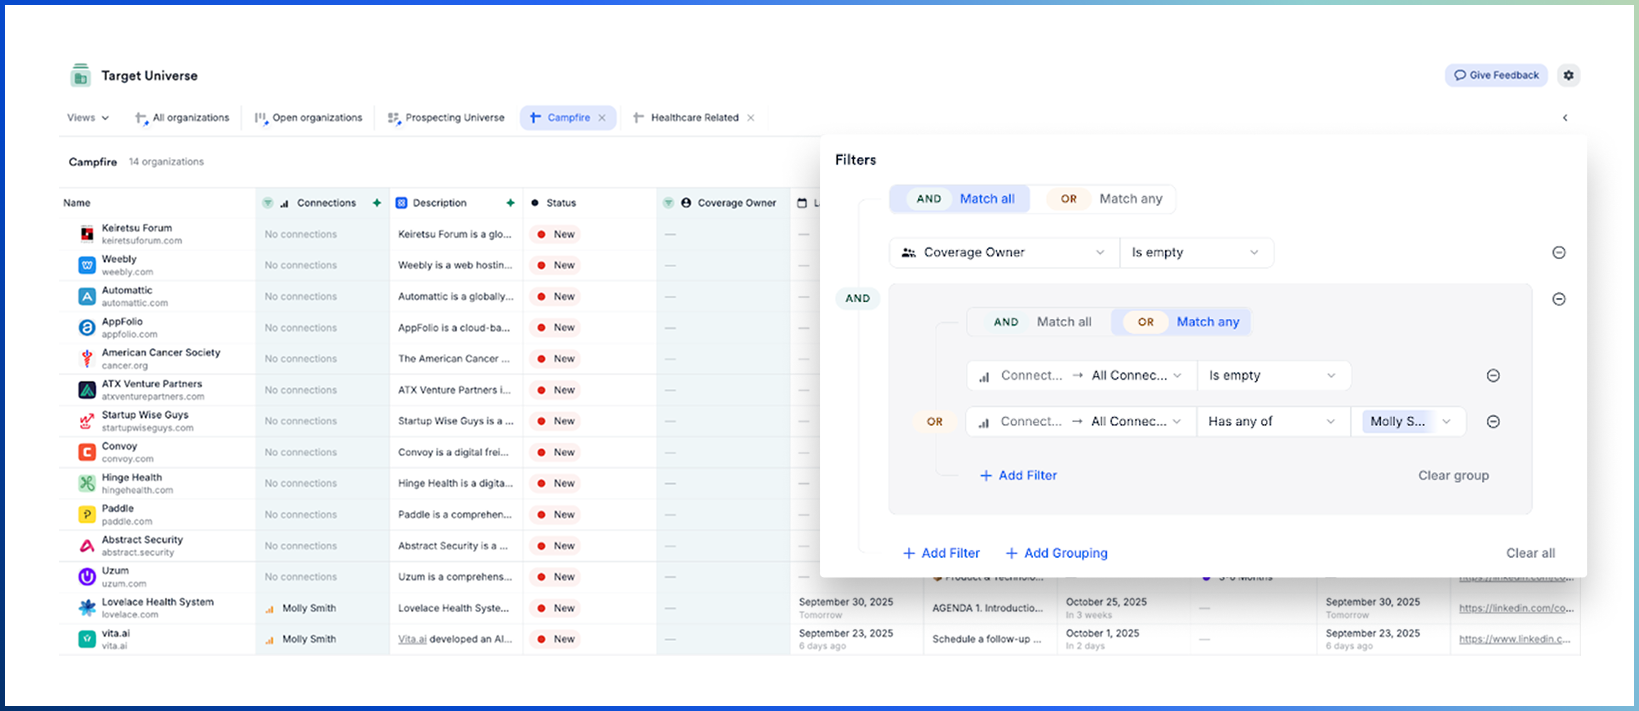
Task: Click the green plus beside the Connections column
Action: tap(377, 203)
